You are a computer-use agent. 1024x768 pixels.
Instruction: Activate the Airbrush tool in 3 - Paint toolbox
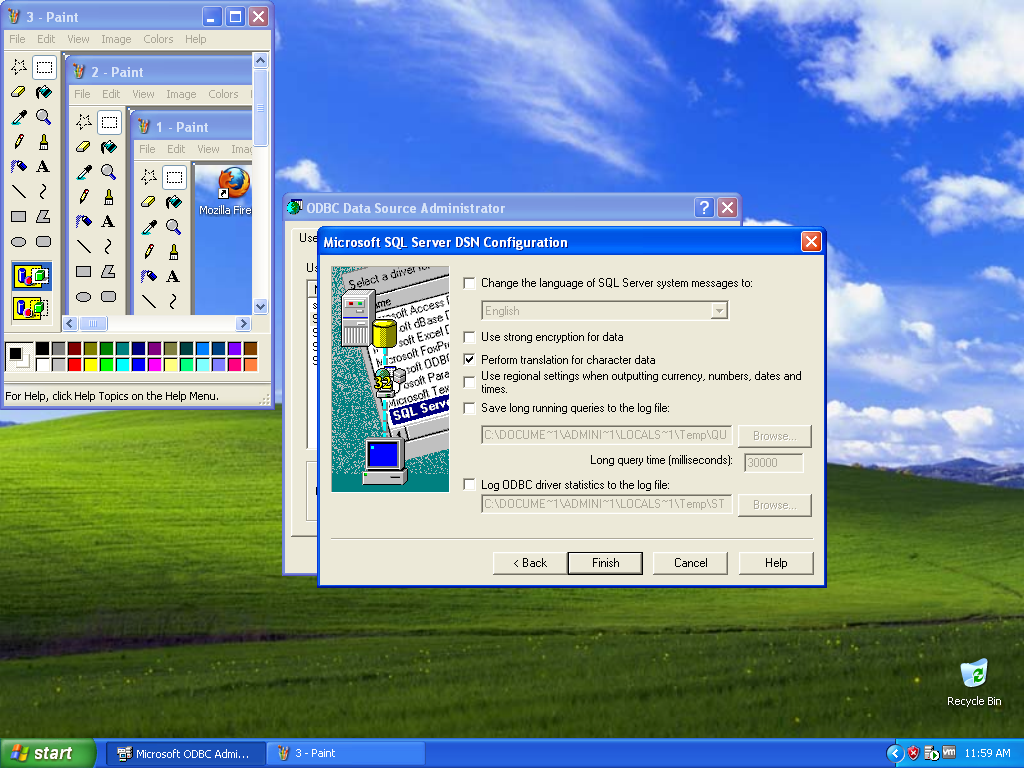click(18, 167)
